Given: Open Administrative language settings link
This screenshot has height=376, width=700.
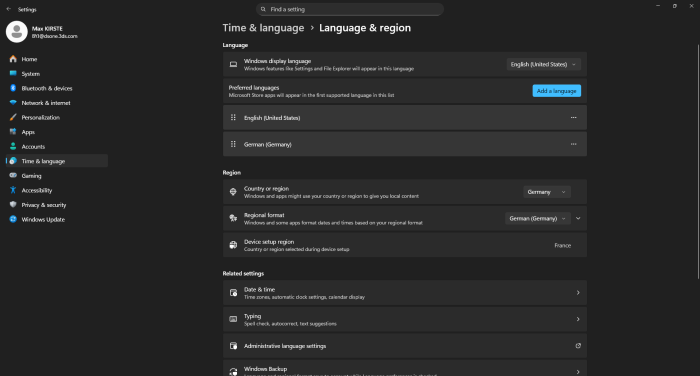Looking at the screenshot, I should [405, 346].
